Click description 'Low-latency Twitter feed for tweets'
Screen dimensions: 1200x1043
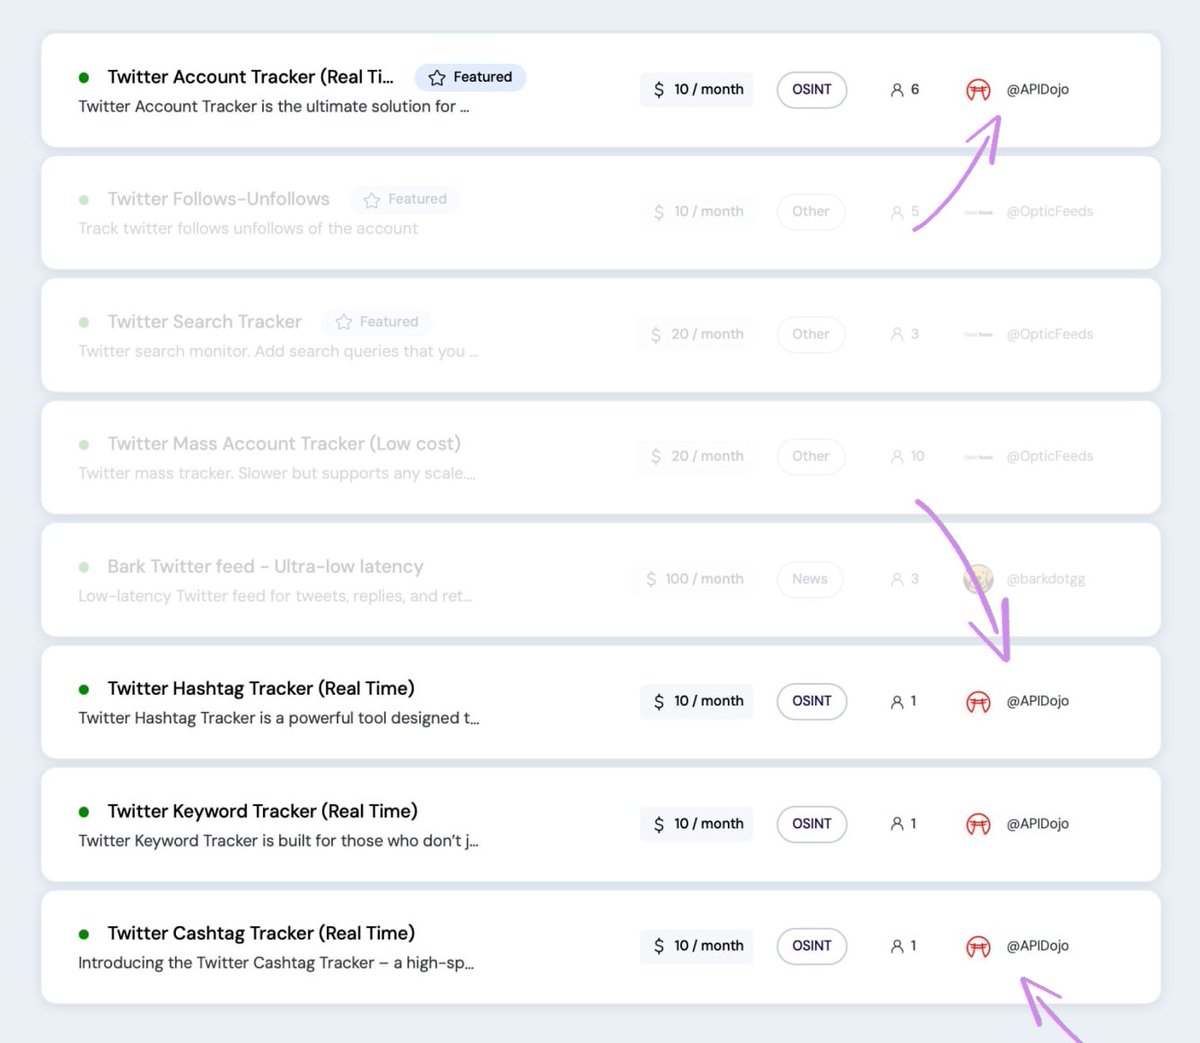pyautogui.click(x=275, y=597)
